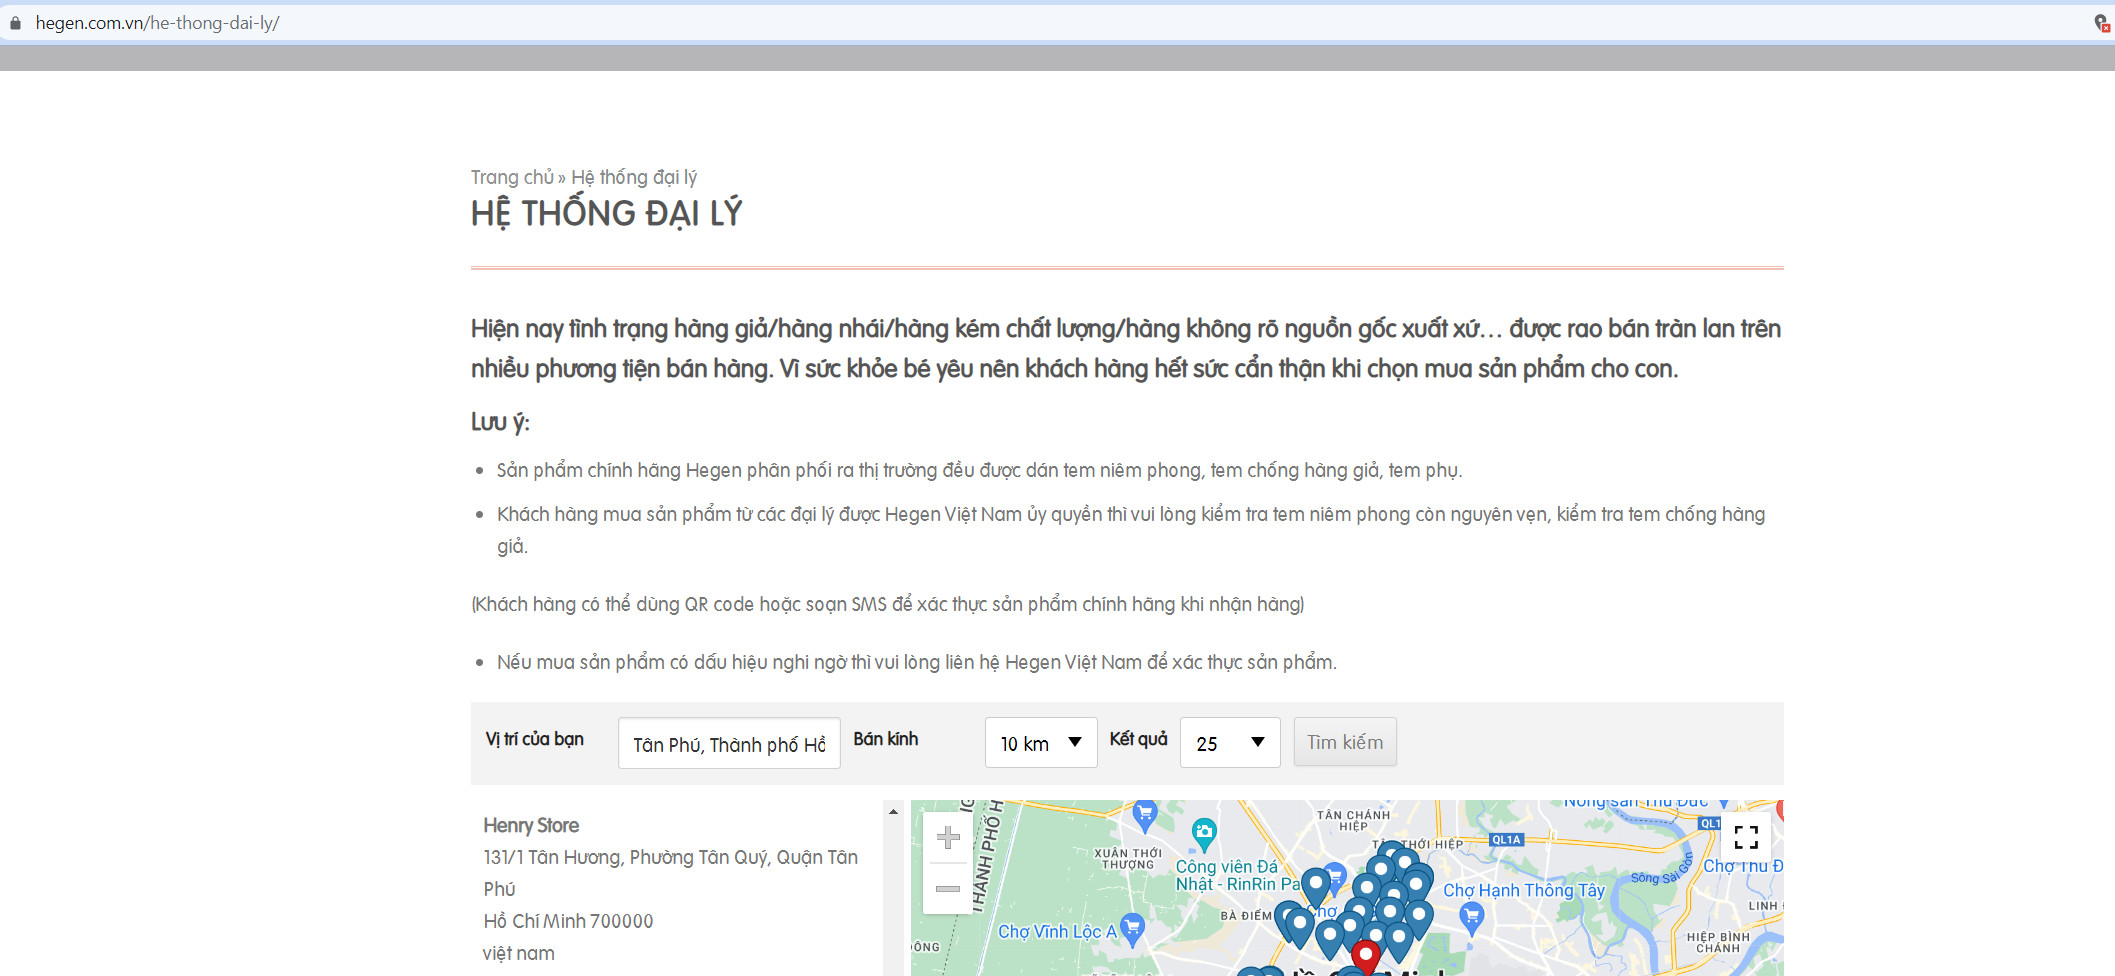2115x976 pixels.
Task: Select the Henry Store dealer entry
Action: pyautogui.click(x=531, y=825)
